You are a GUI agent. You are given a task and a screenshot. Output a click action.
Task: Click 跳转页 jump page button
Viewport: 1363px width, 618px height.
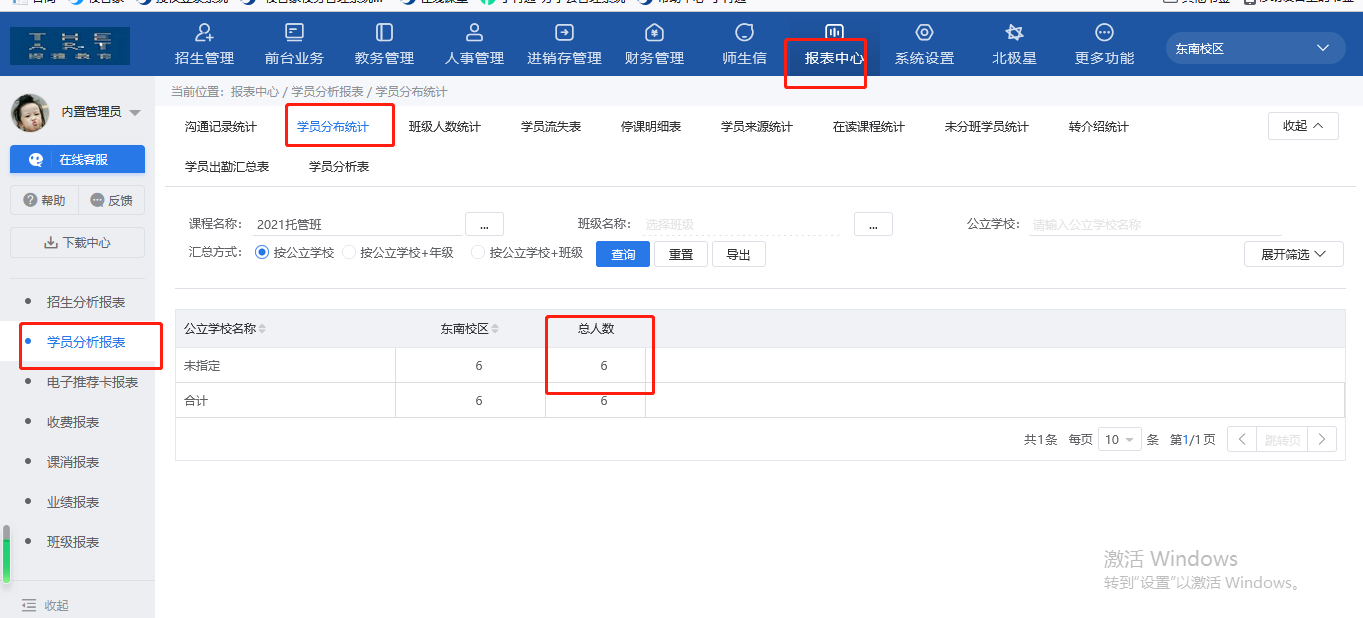(1282, 439)
